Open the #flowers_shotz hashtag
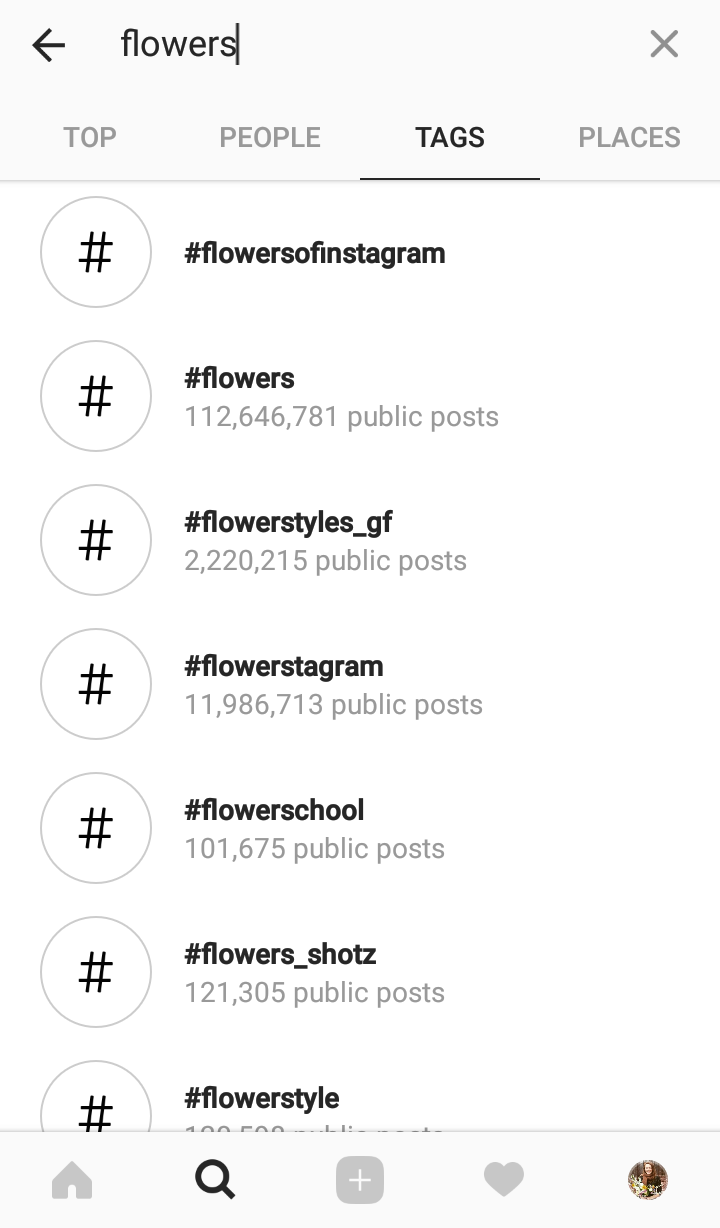This screenshot has width=720, height=1228. click(314, 973)
